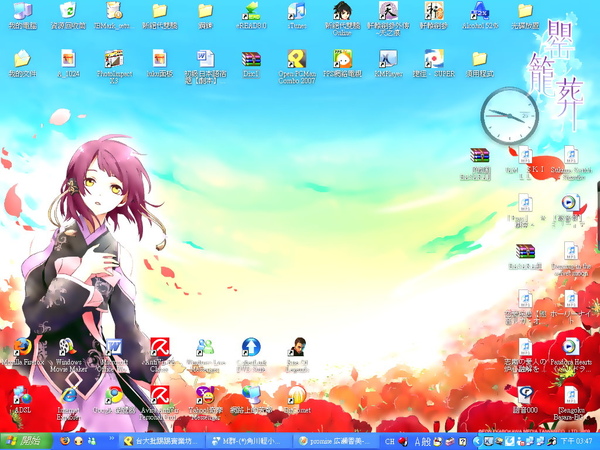Viewport: 600px width, 450px height.
Task: Launch Open PCMan Combo 2007
Action: point(297,67)
